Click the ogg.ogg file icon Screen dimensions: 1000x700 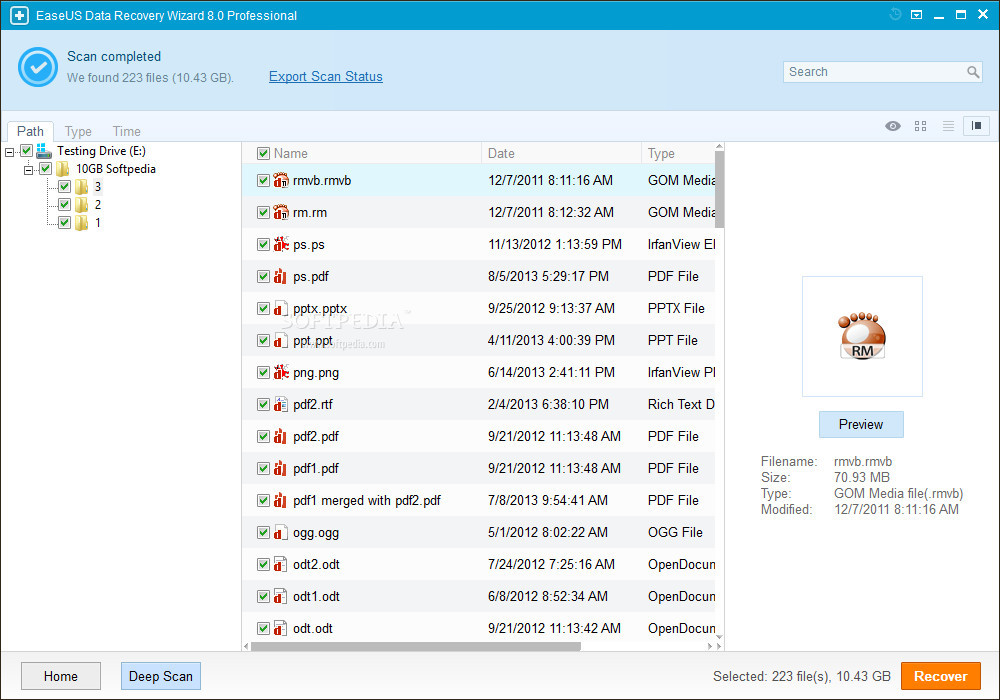coord(281,532)
